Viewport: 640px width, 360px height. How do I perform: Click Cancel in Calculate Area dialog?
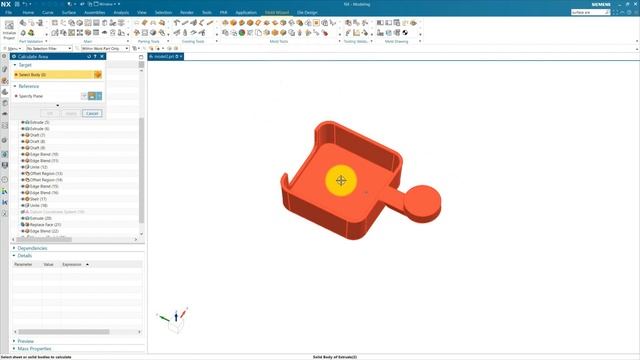[92, 113]
